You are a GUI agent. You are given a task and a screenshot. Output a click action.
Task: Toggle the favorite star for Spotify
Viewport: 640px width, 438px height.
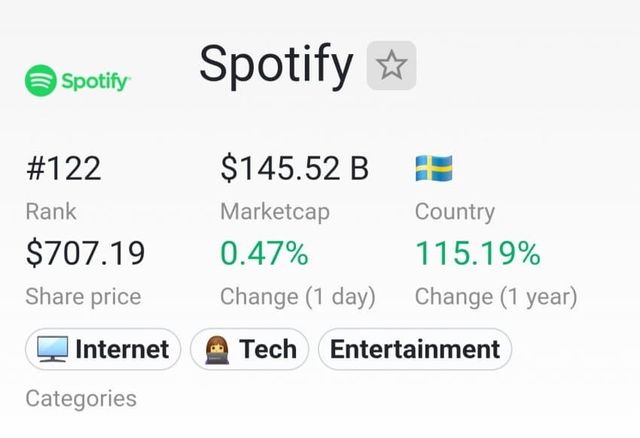tap(391, 66)
